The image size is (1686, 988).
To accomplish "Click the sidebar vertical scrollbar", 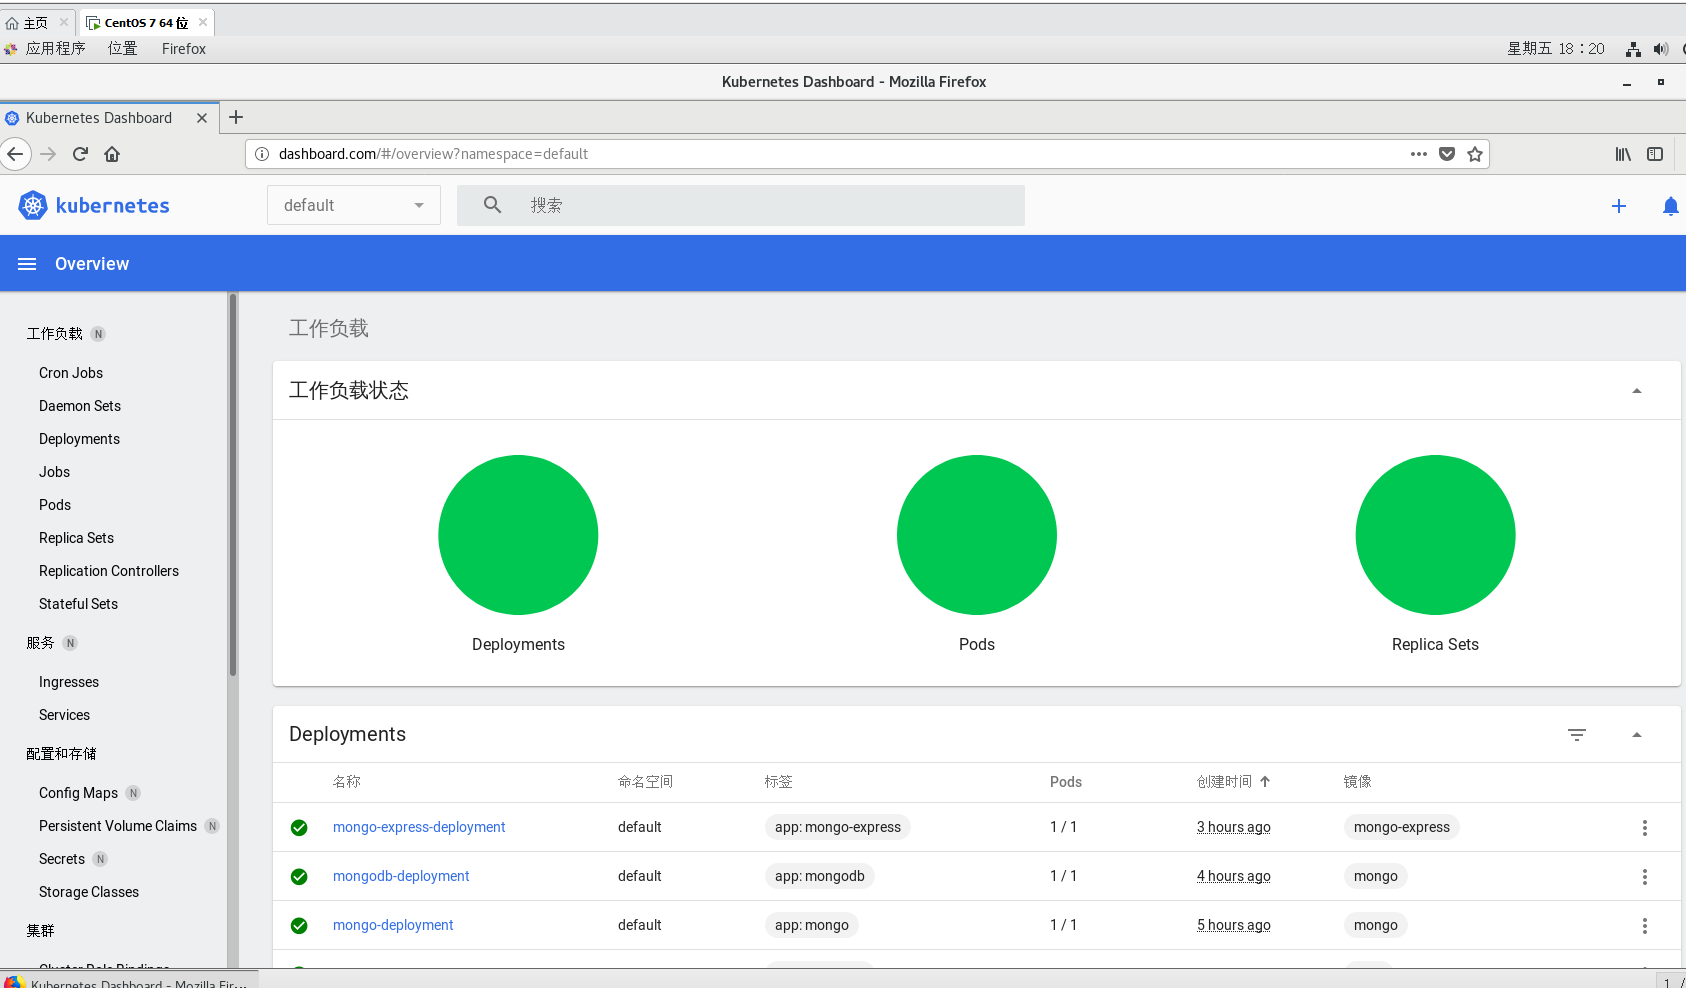I will 233,485.
